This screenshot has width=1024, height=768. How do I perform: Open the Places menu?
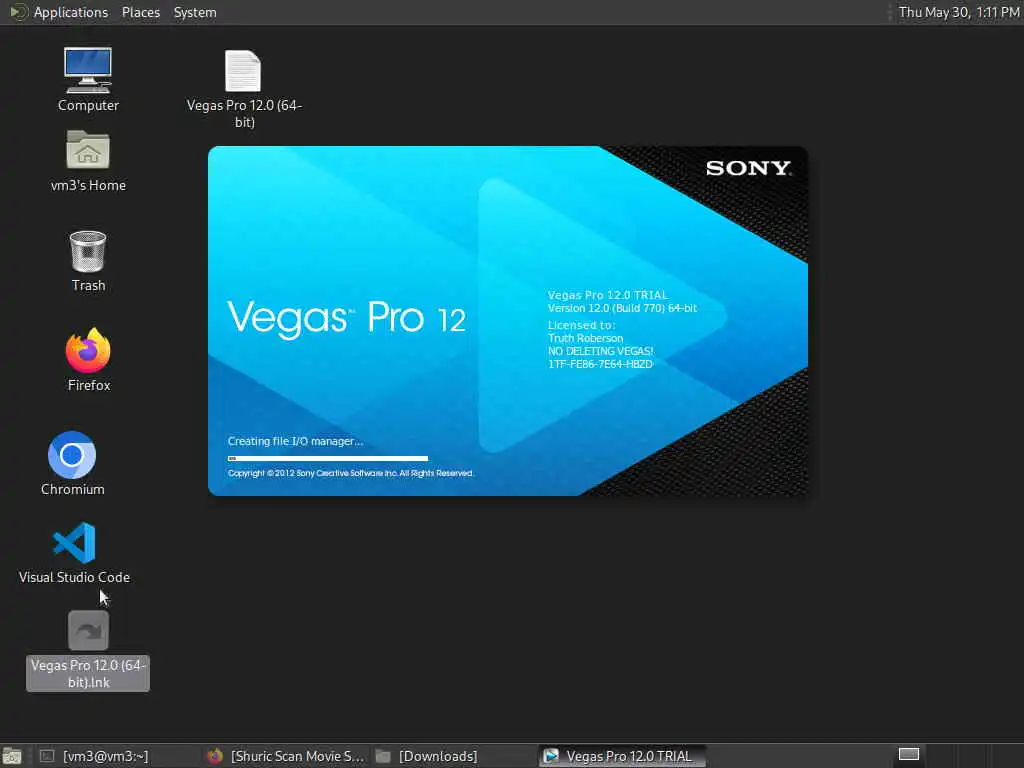point(140,12)
